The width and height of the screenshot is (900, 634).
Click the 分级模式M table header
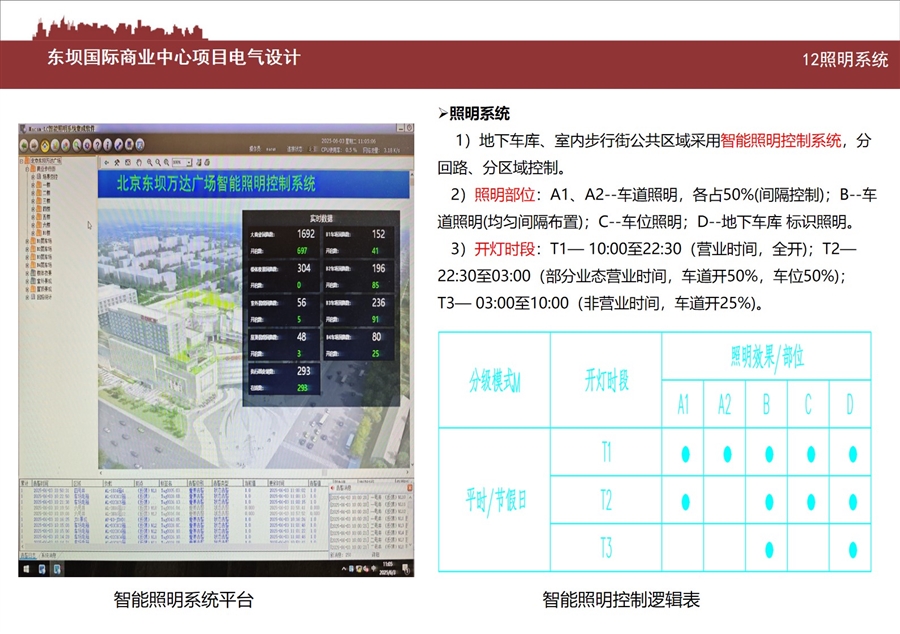tap(495, 380)
